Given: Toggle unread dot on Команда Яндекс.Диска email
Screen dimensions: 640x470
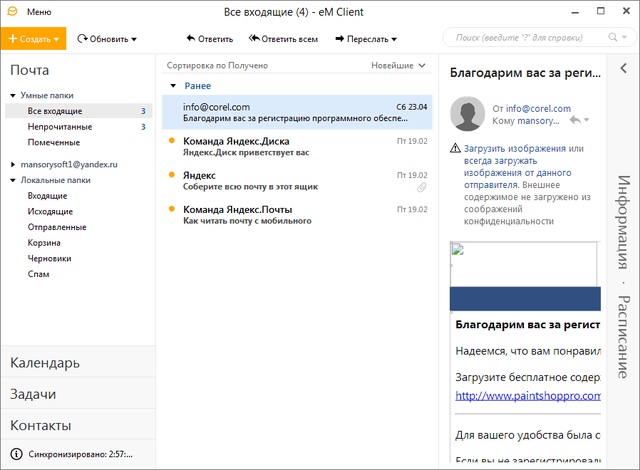Looking at the screenshot, I should coord(172,141).
